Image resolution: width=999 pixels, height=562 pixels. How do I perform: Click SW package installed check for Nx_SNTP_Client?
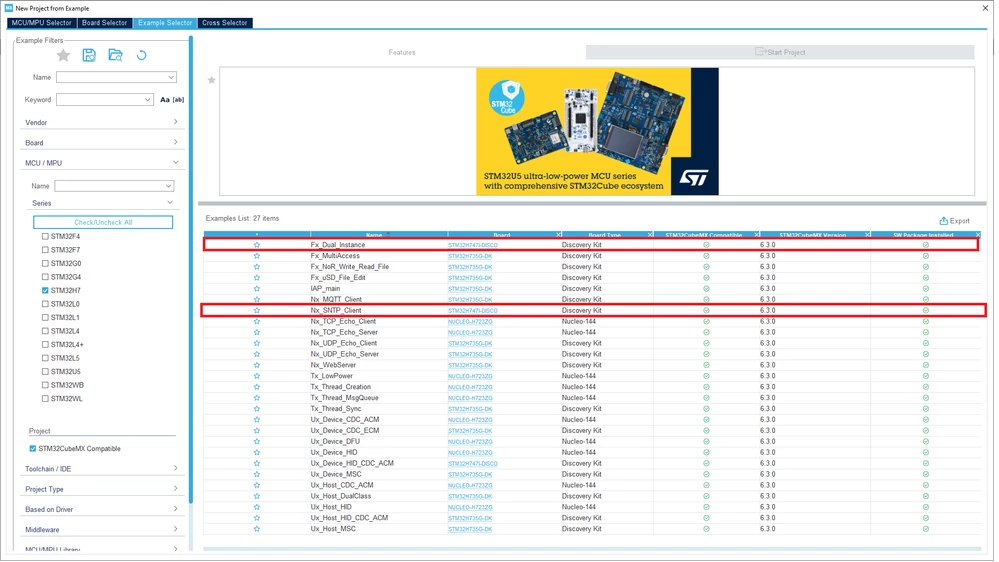pos(926,310)
